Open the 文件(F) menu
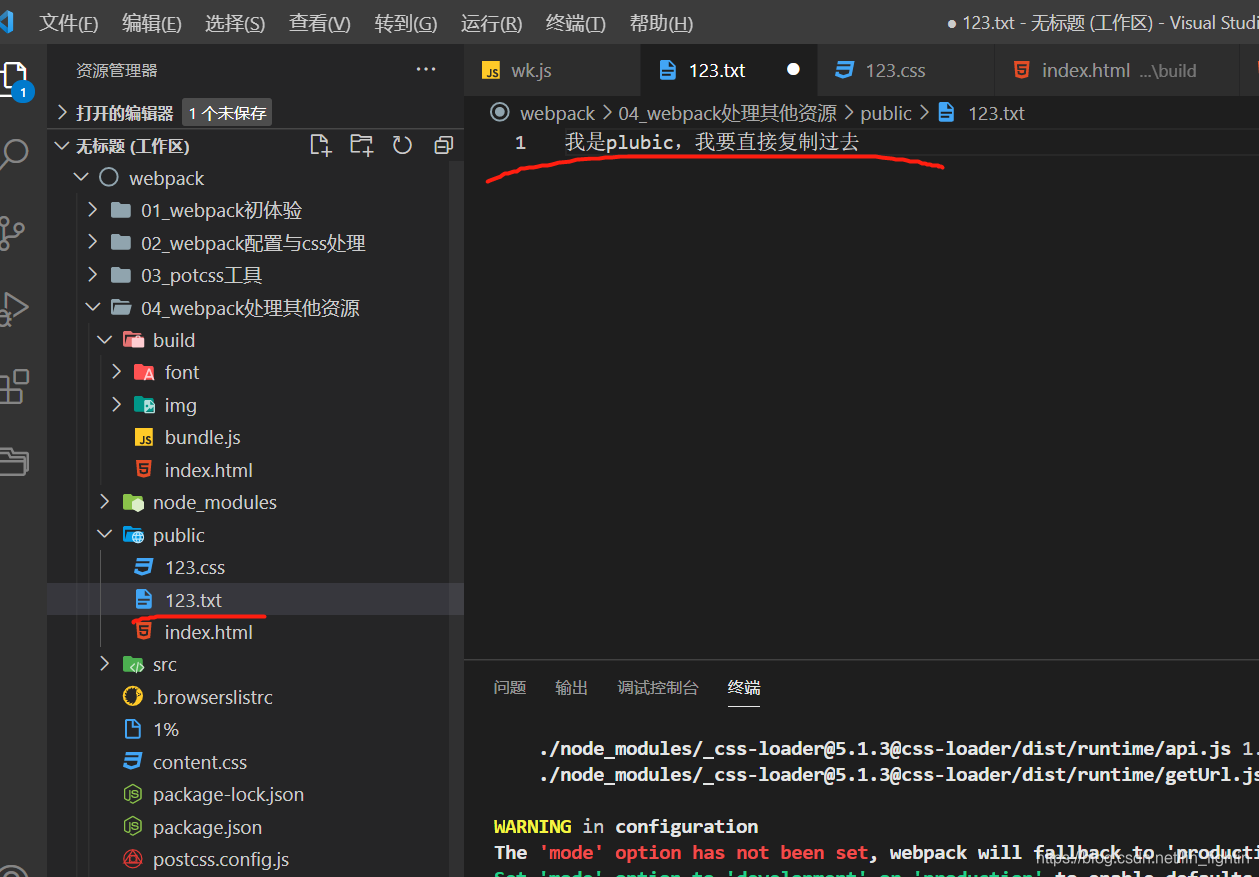Image resolution: width=1259 pixels, height=877 pixels. pos(69,23)
